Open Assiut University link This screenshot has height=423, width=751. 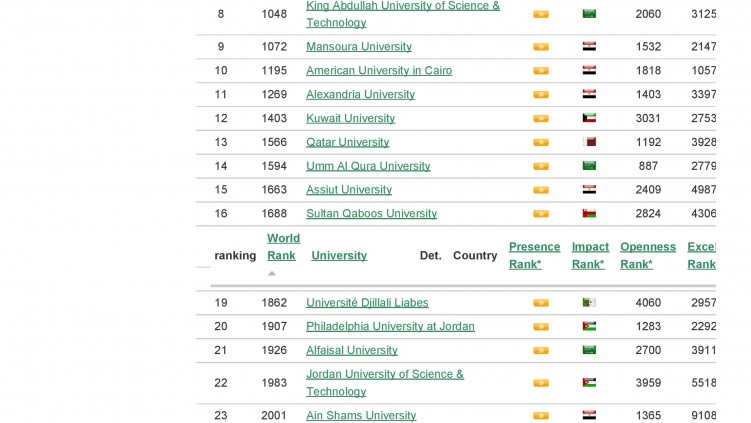[x=349, y=190]
